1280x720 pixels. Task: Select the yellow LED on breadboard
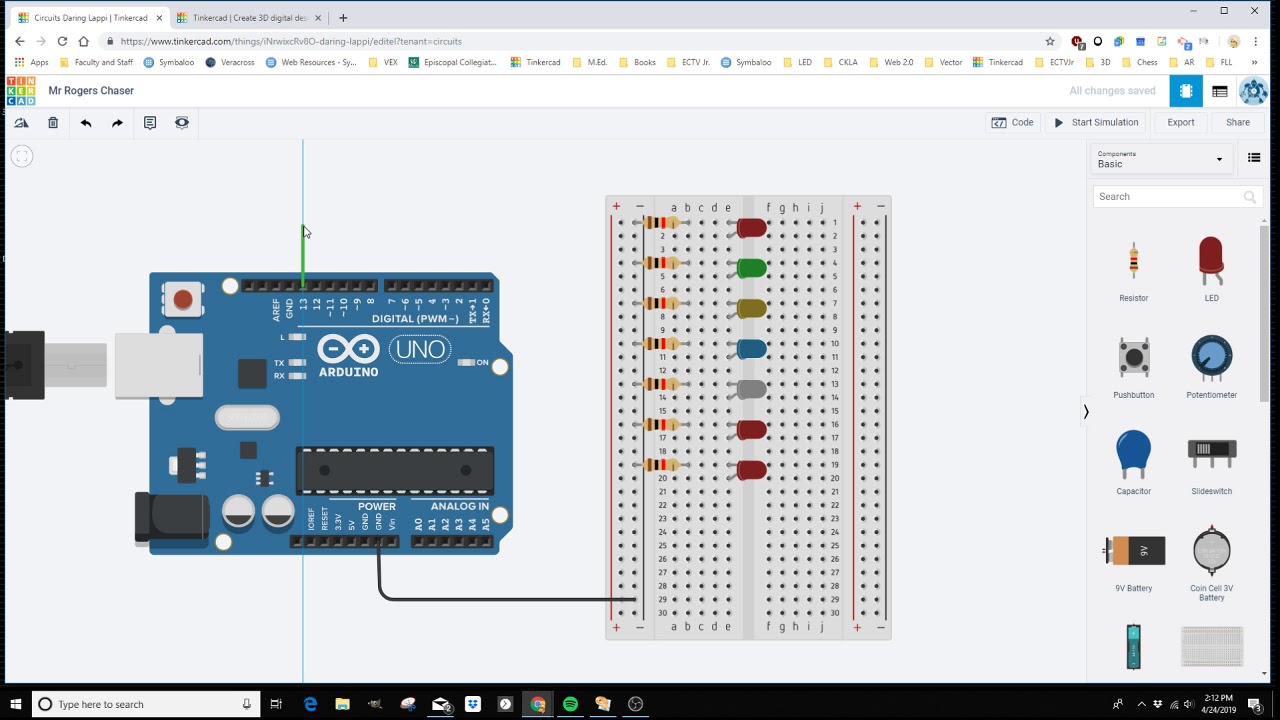point(750,309)
